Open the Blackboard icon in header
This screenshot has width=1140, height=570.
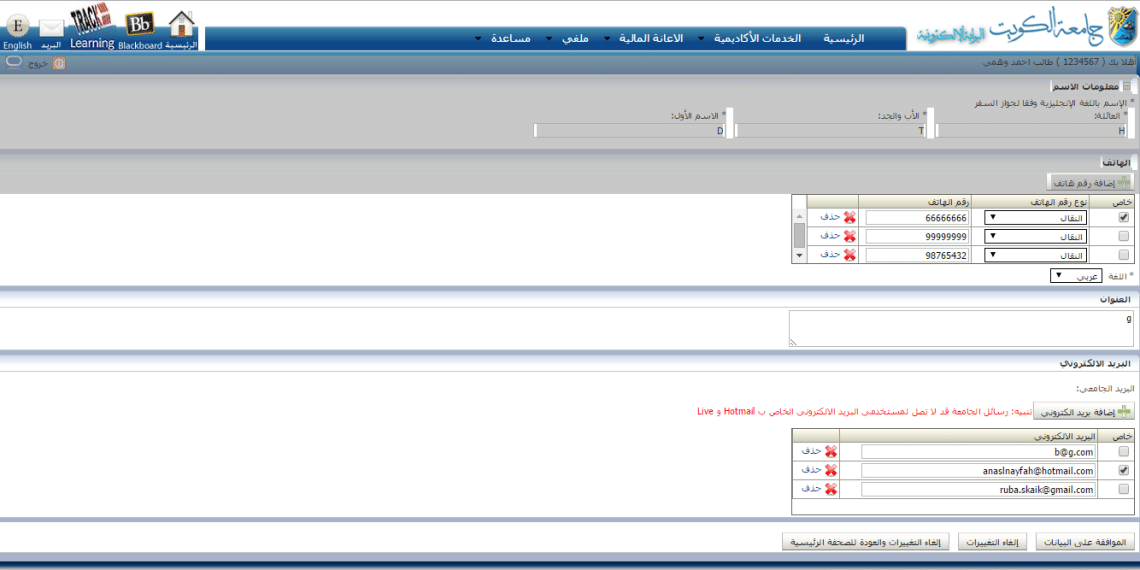(x=141, y=25)
